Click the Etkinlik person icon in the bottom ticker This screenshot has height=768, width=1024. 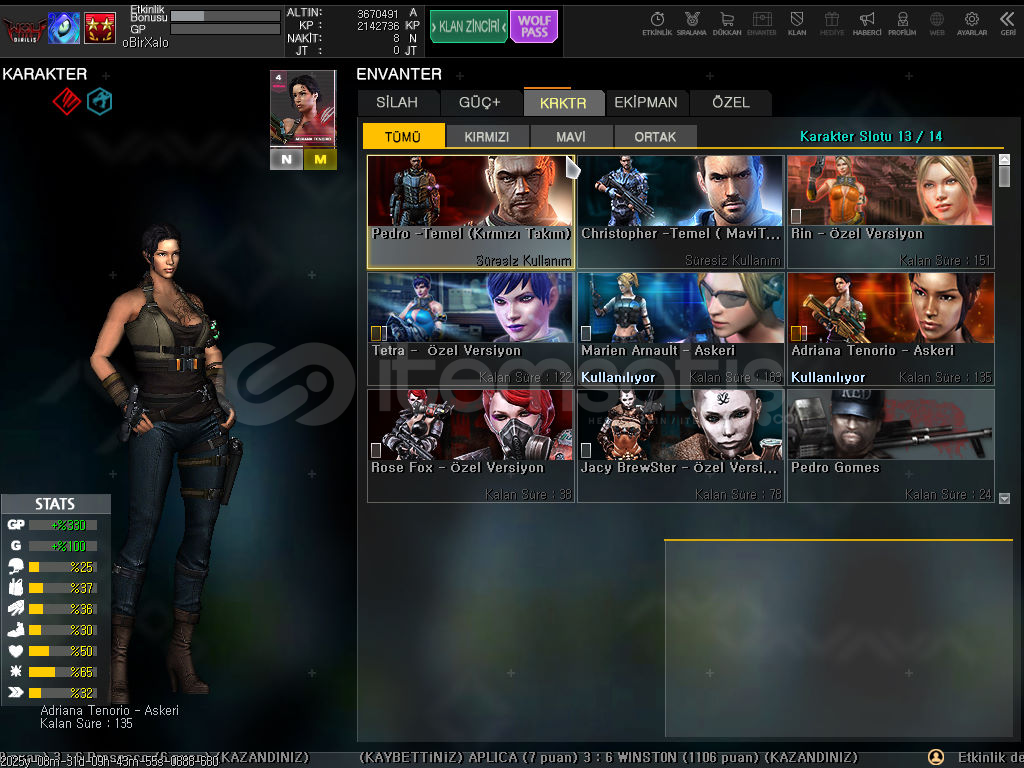point(936,758)
